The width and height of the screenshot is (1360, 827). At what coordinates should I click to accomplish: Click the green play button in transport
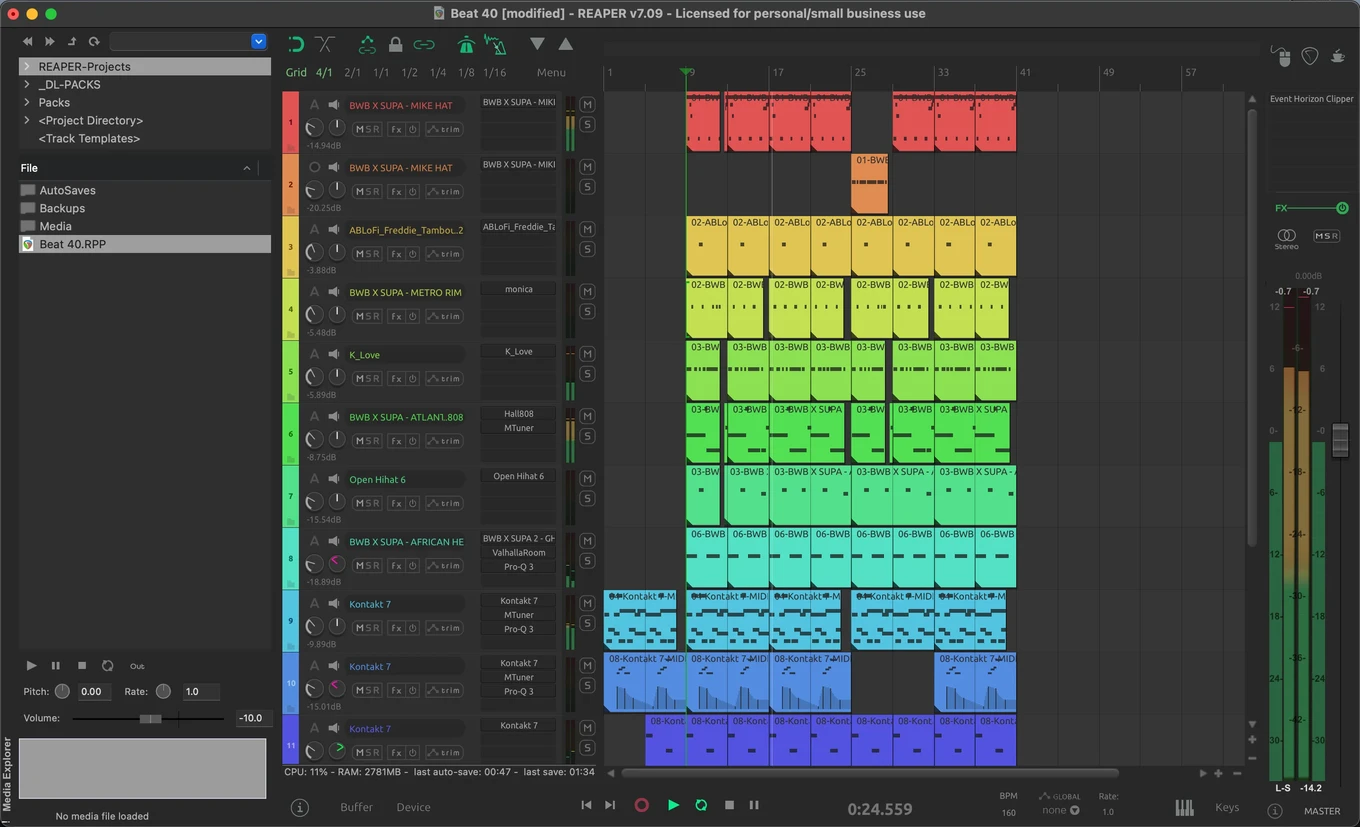tap(673, 805)
